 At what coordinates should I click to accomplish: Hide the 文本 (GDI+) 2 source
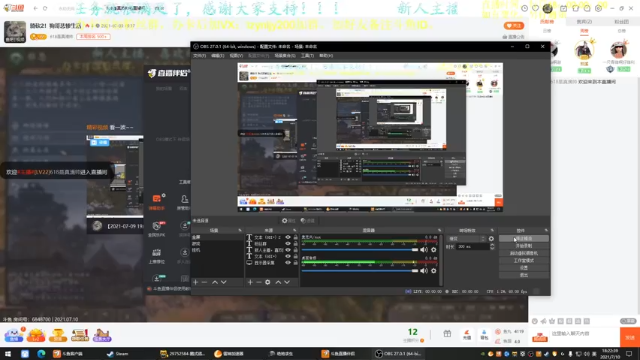point(288,237)
